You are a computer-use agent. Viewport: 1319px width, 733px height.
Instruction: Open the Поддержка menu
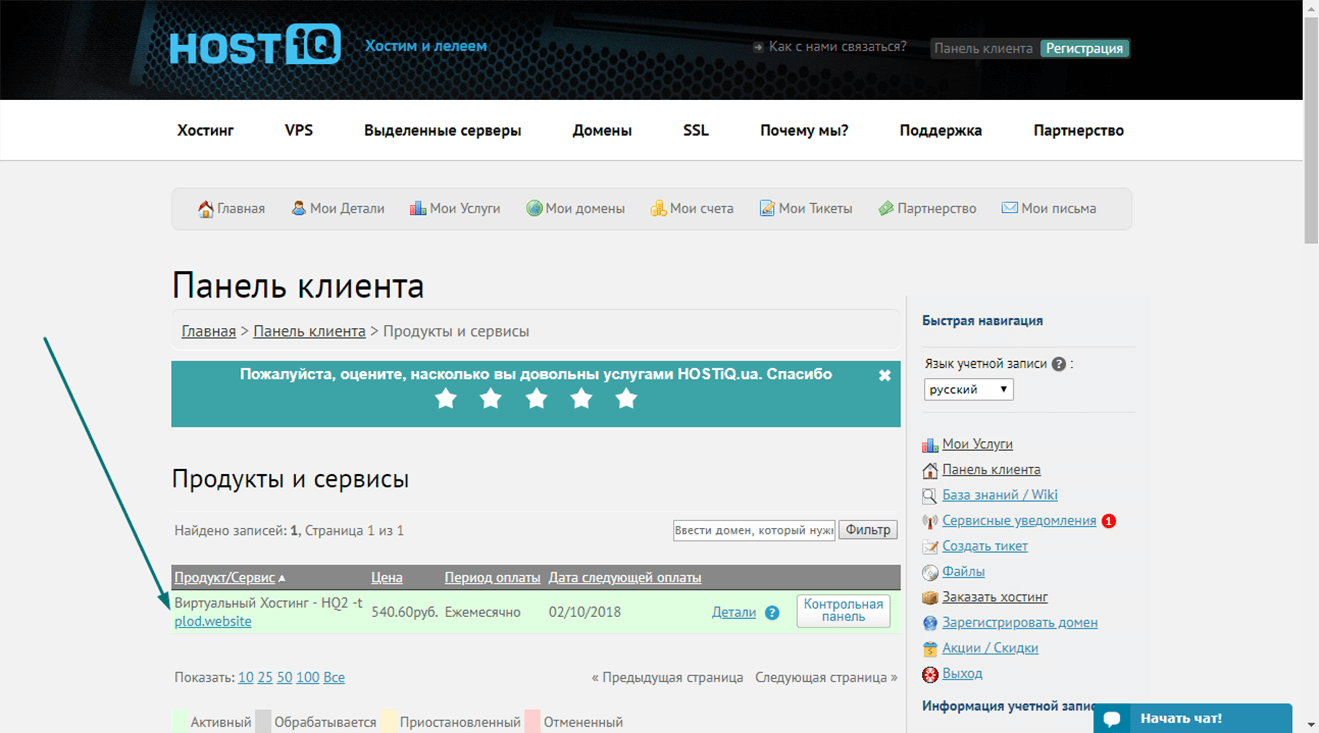[941, 130]
